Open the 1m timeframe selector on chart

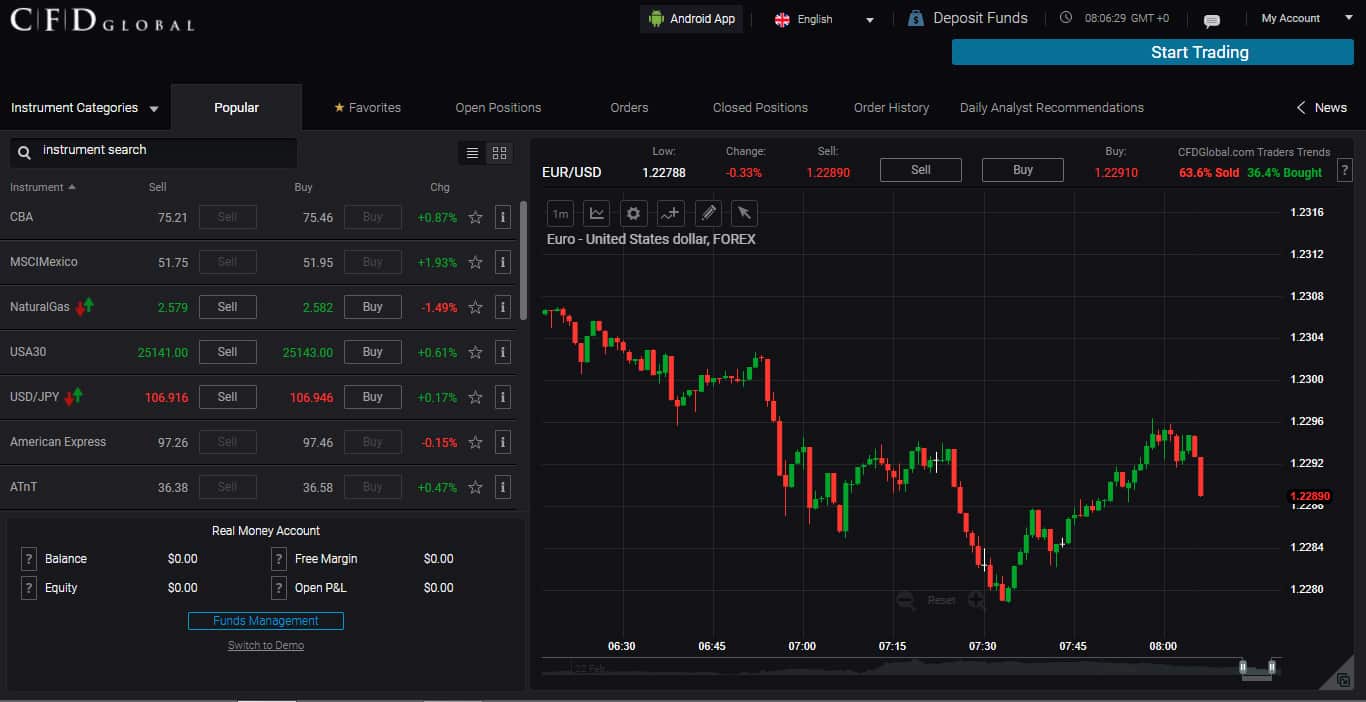coord(561,213)
